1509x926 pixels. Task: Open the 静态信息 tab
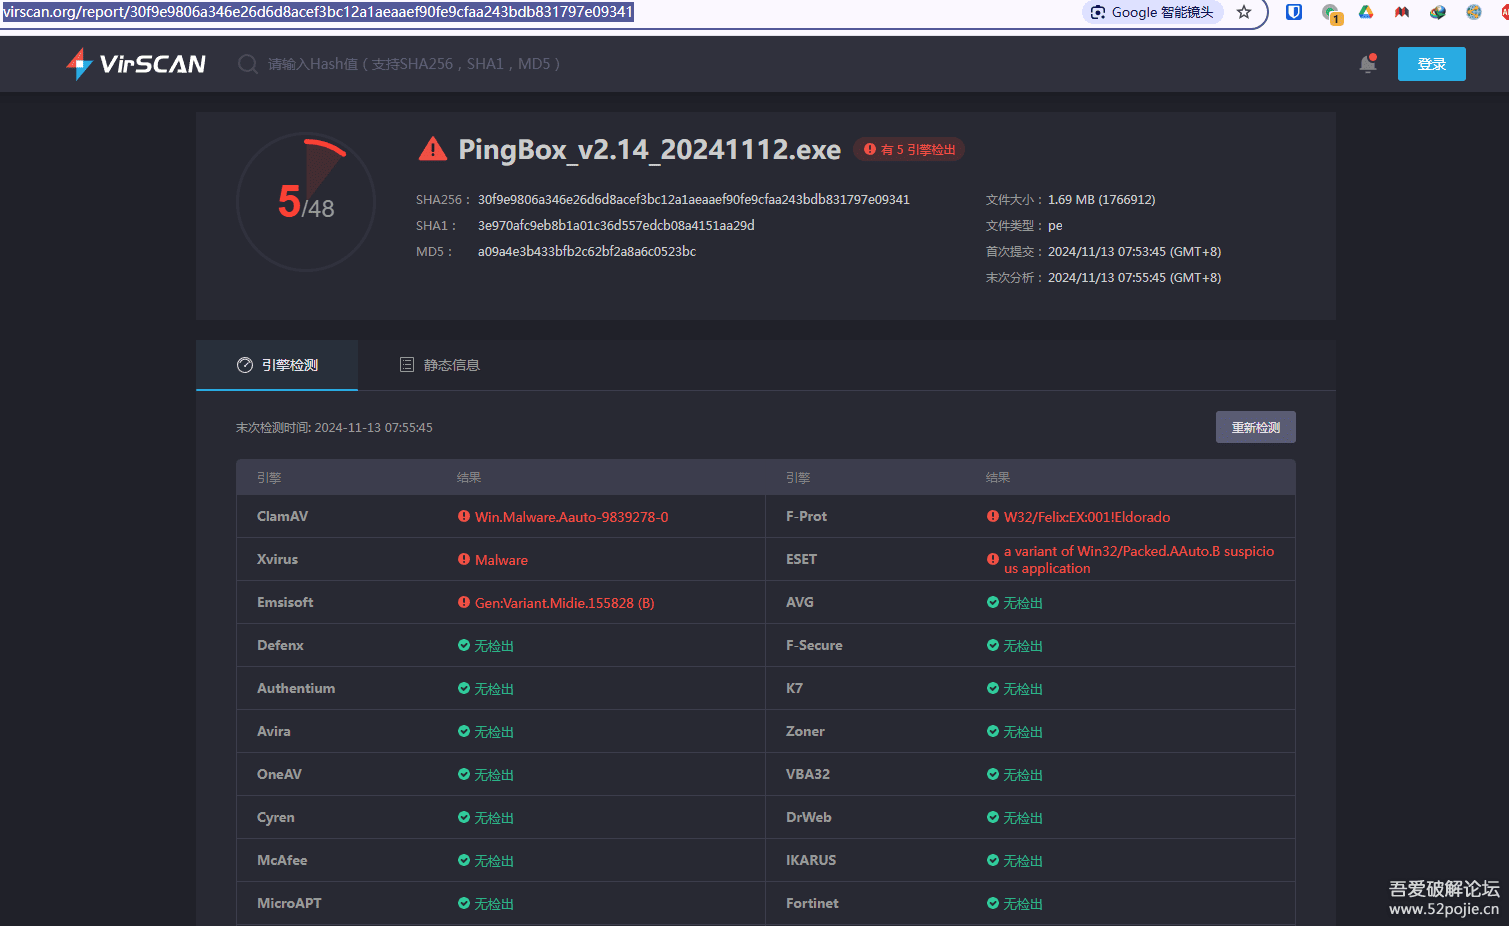pos(439,365)
